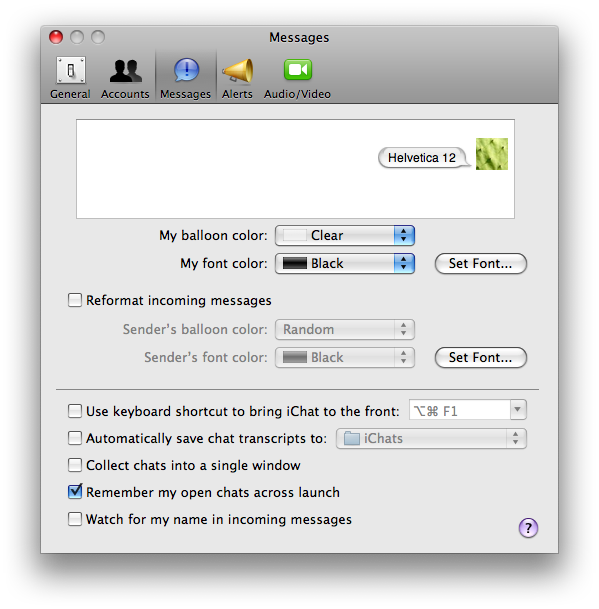Open the My font color dropdown
The width and height of the screenshot is (599, 609).
345,263
